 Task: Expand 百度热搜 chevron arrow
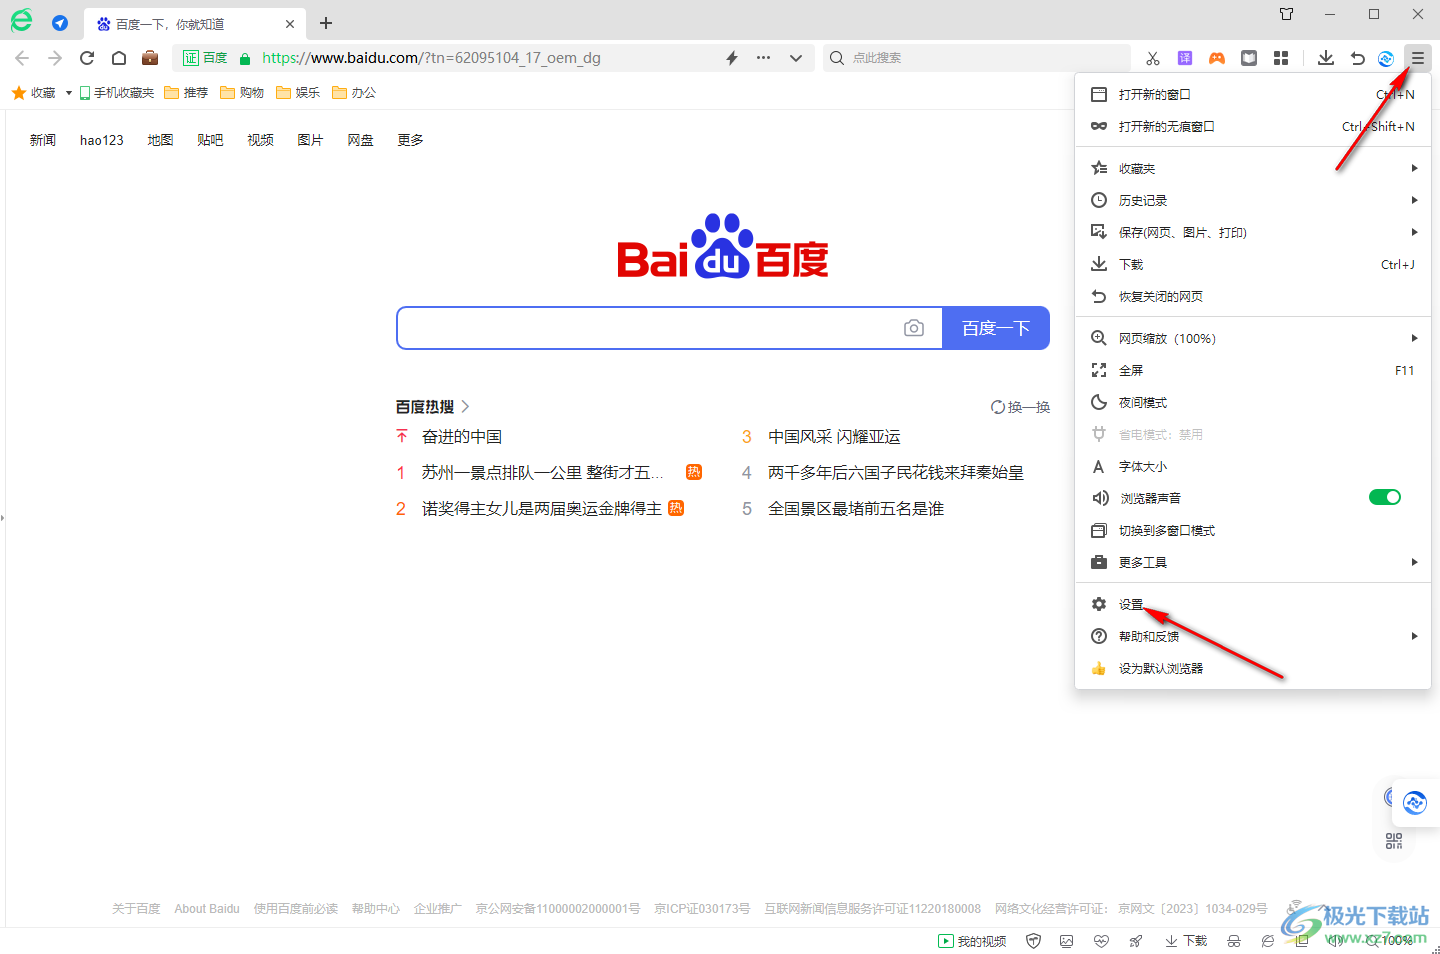click(465, 407)
